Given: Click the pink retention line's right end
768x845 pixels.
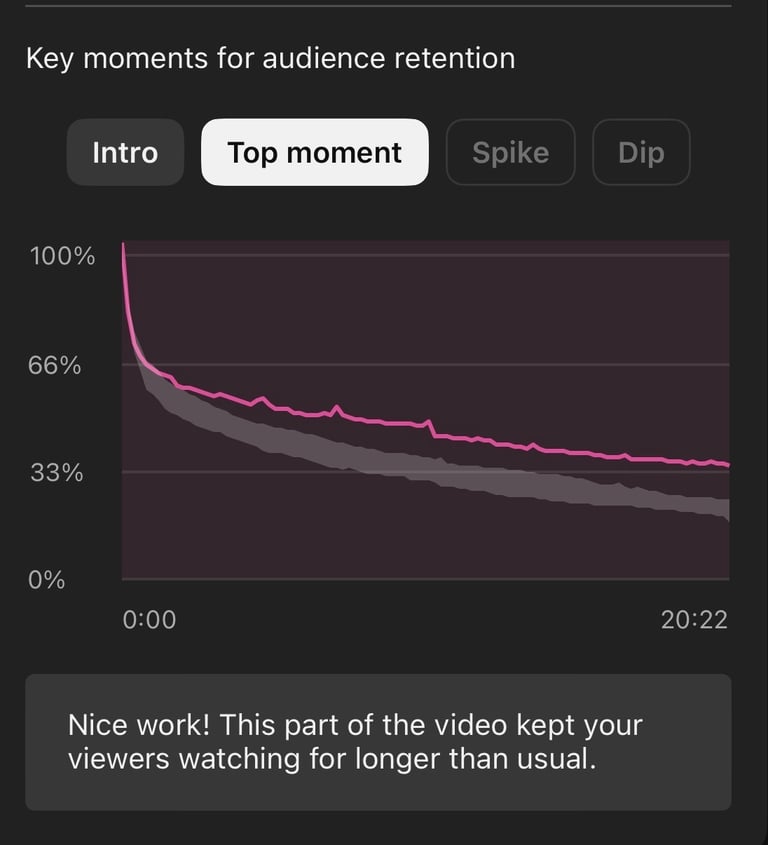Looking at the screenshot, I should pos(727,464).
